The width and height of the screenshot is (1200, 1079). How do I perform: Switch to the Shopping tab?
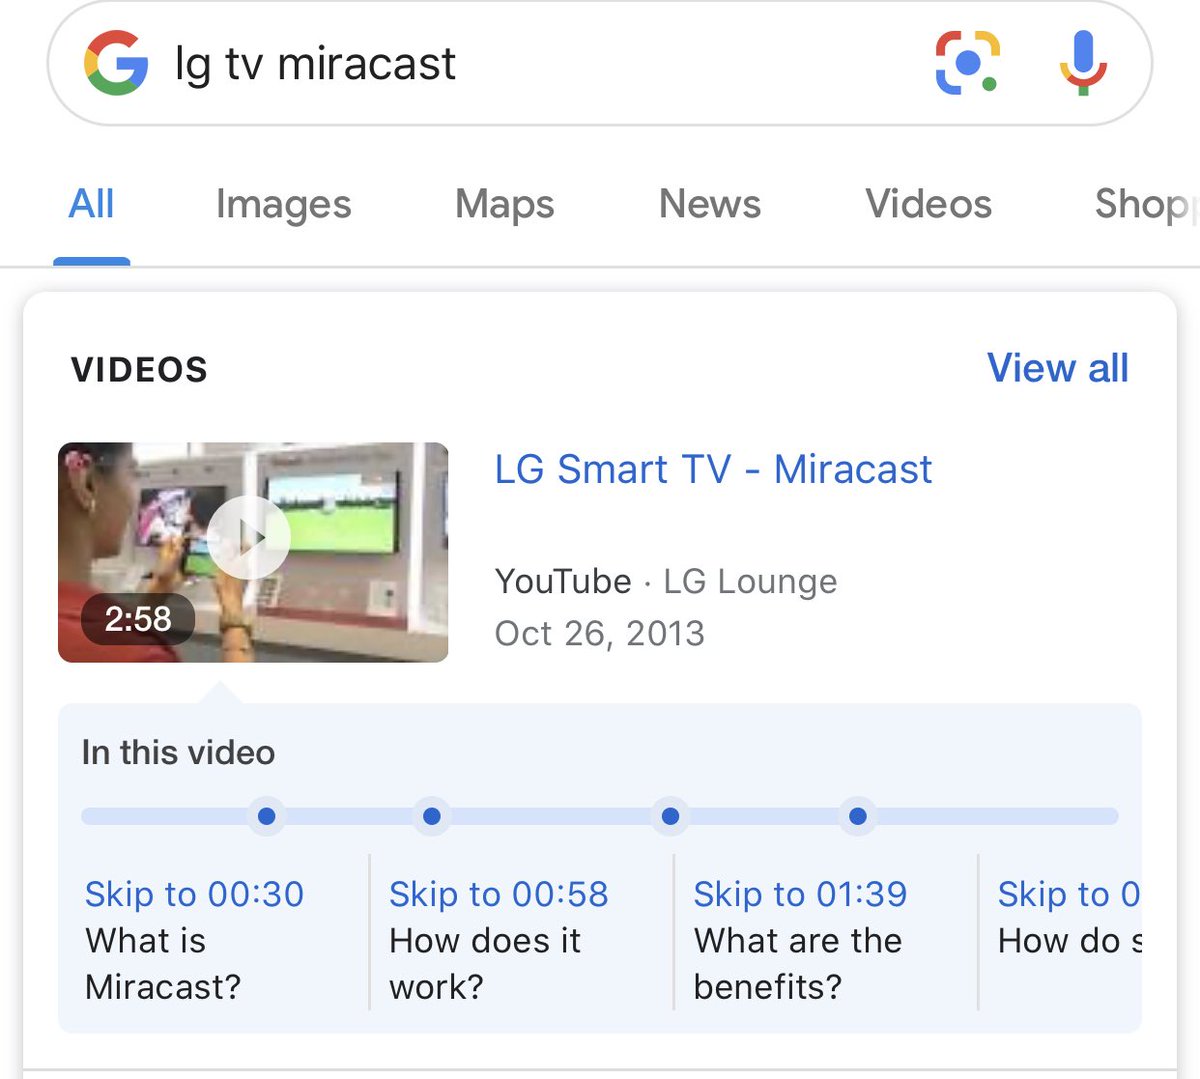coord(1146,205)
